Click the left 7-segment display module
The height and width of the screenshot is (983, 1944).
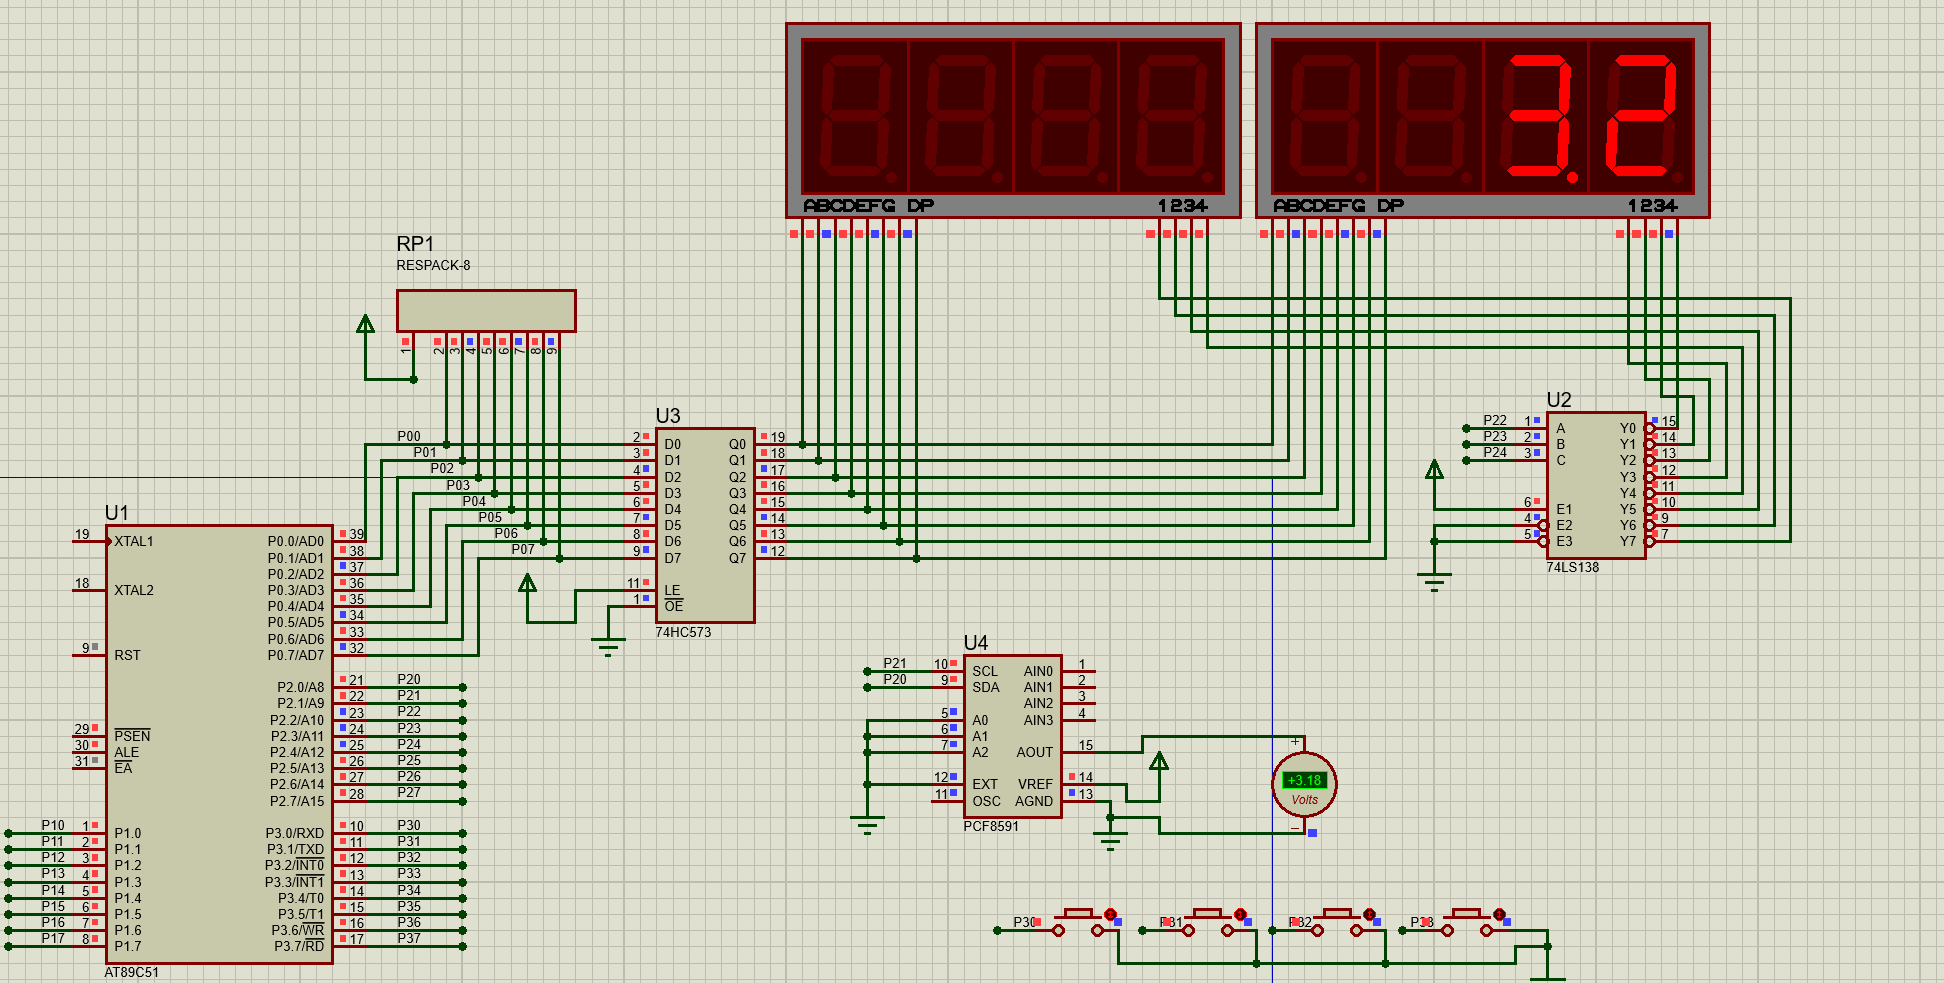point(1013,120)
